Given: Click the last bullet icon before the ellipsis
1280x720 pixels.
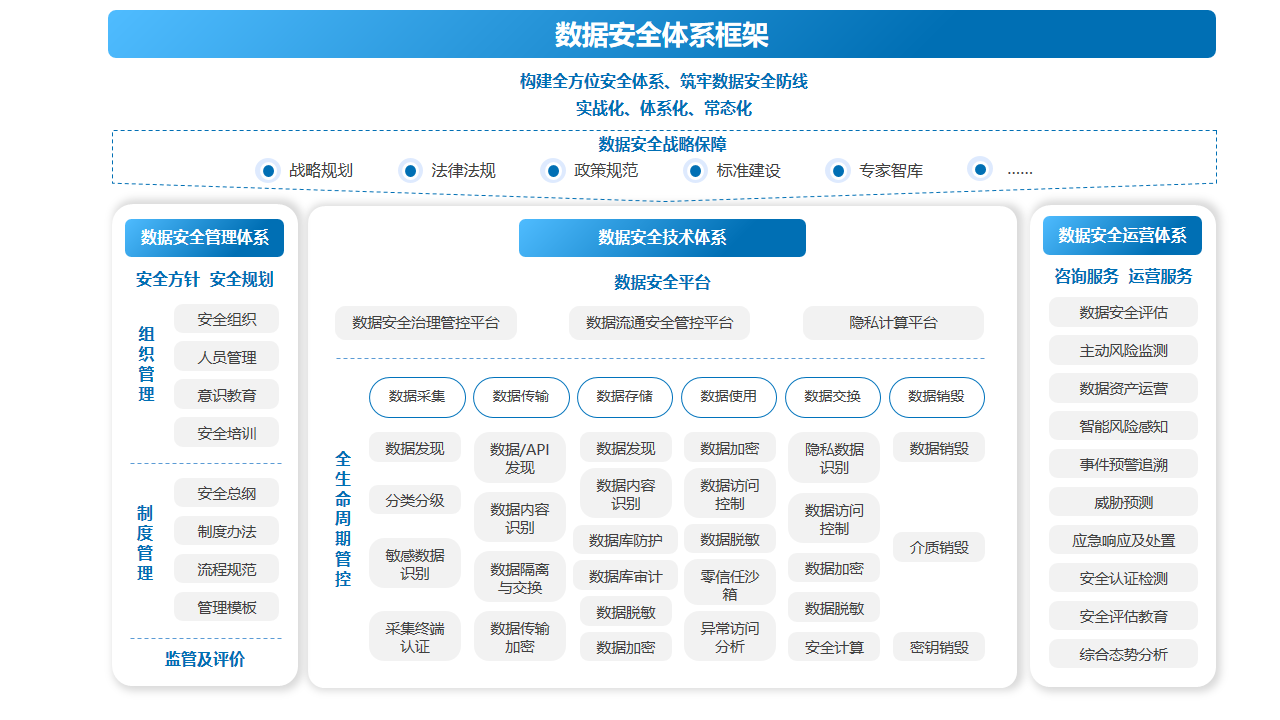Looking at the screenshot, I should (981, 169).
